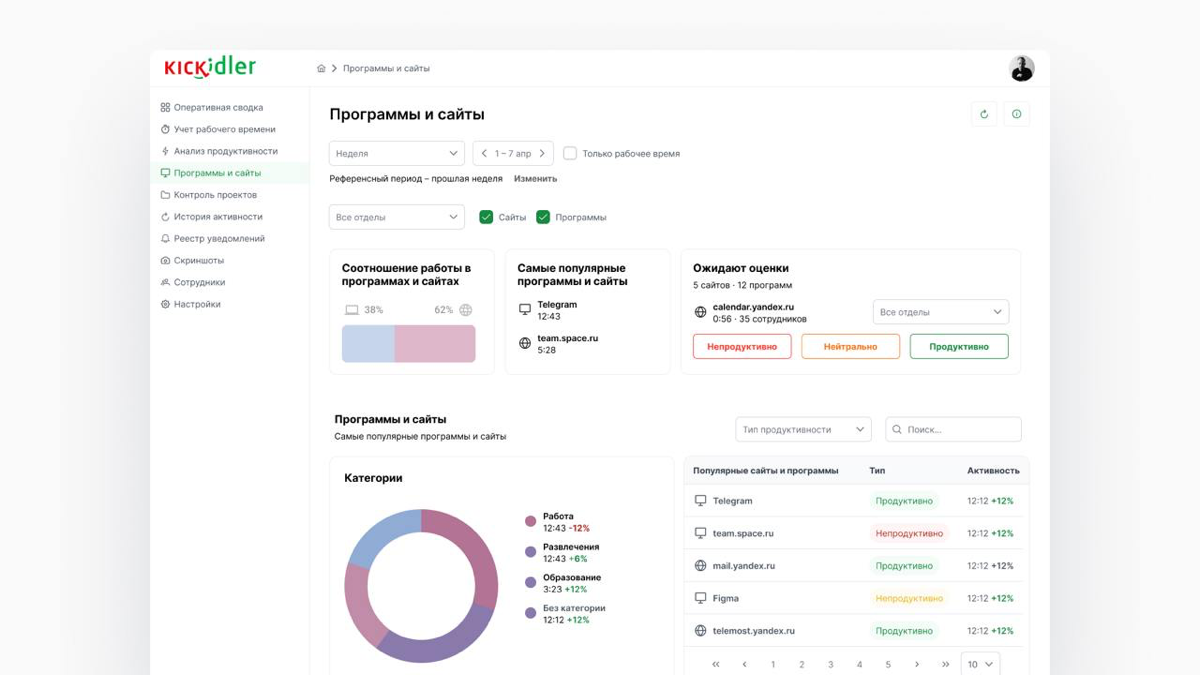This screenshot has width=1200, height=675.
Task: Mark calendar.yandex.ru as Нейтрально
Action: [850, 346]
